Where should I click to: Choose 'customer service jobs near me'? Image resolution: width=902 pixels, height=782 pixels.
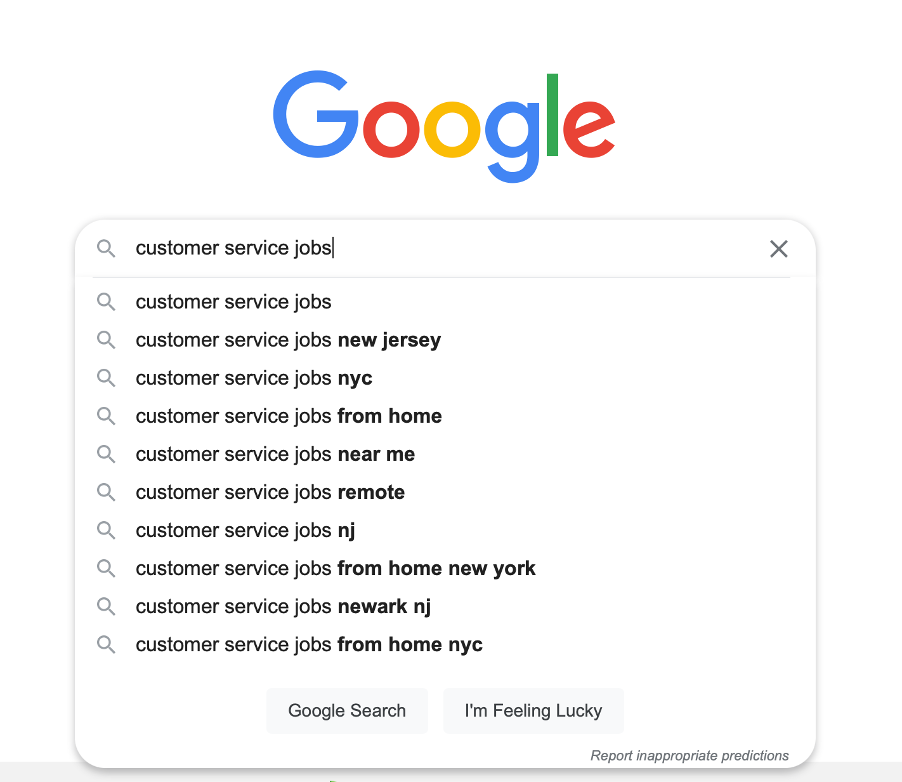click(x=275, y=454)
